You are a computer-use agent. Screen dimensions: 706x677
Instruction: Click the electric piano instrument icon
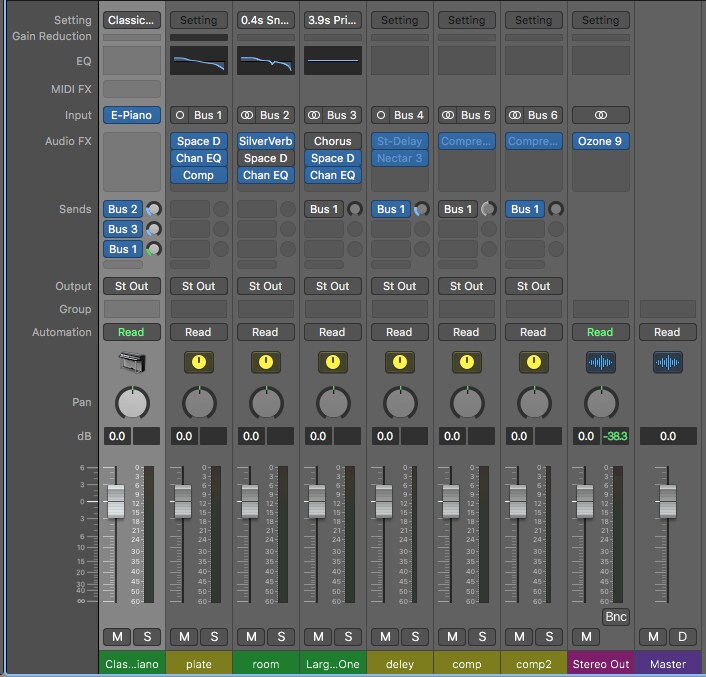coord(132,362)
